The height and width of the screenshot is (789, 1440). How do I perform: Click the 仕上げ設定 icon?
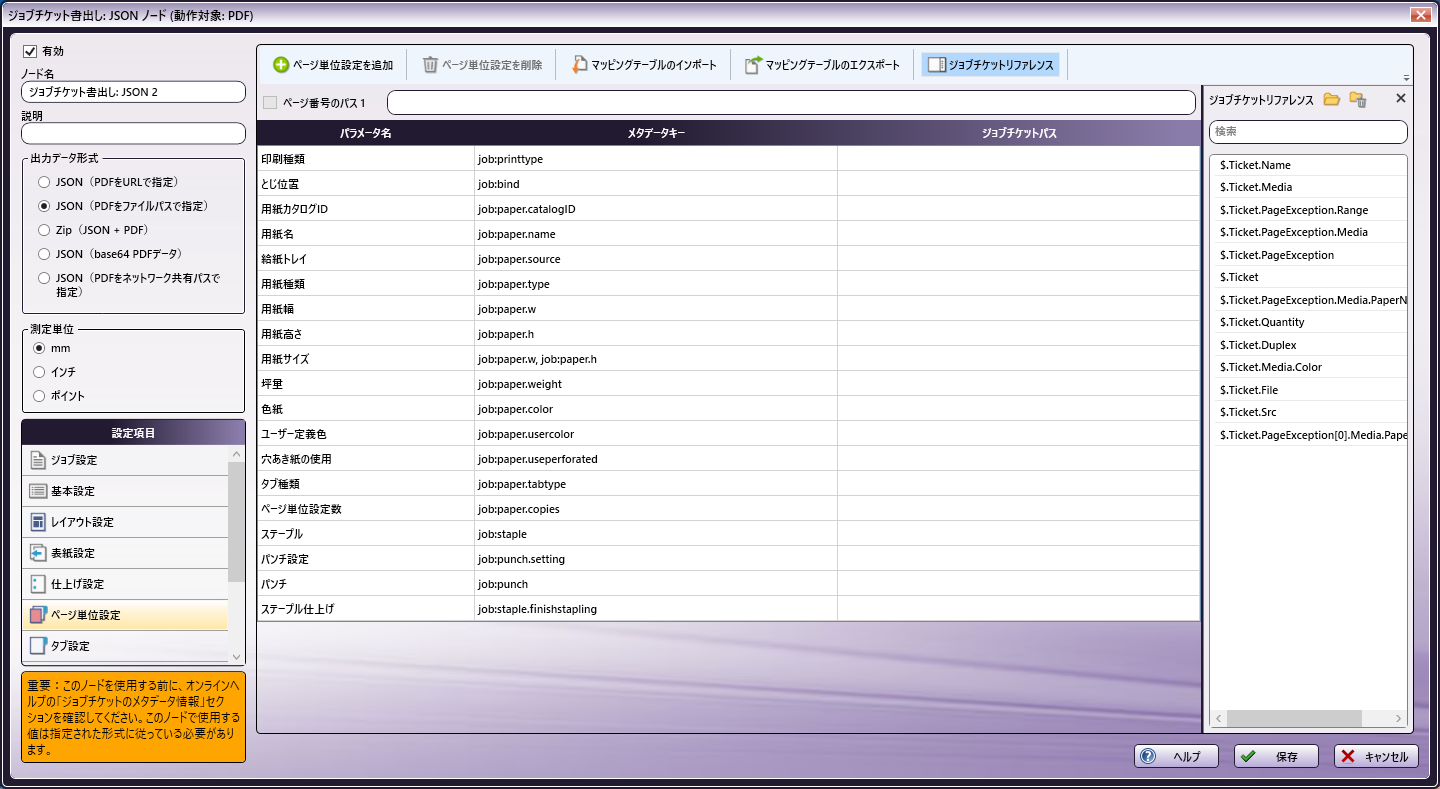click(x=38, y=584)
